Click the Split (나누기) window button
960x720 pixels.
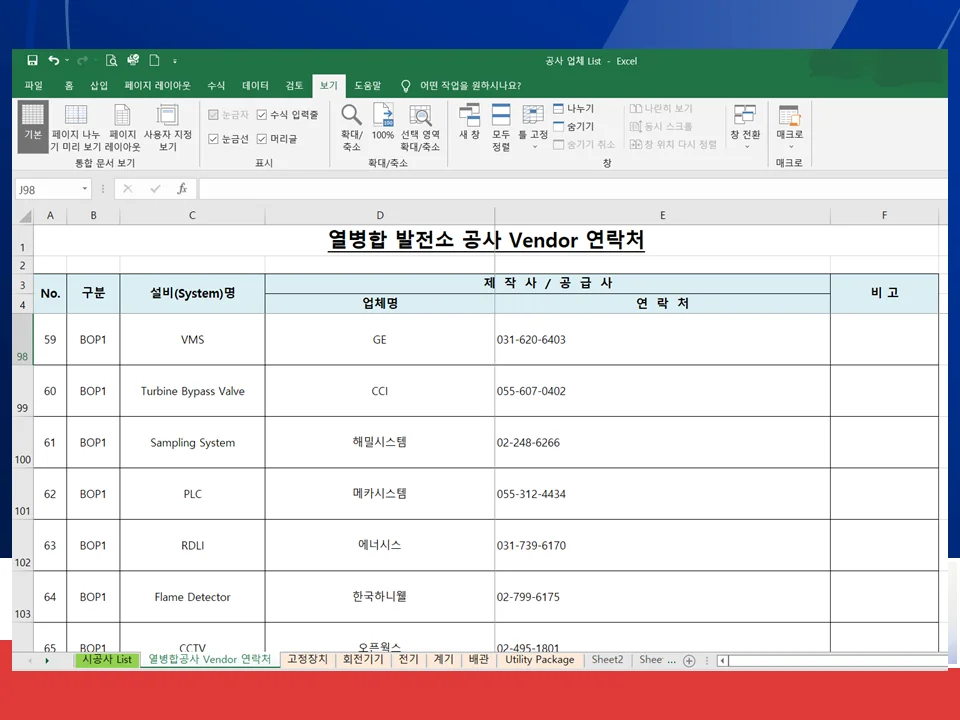pos(574,108)
